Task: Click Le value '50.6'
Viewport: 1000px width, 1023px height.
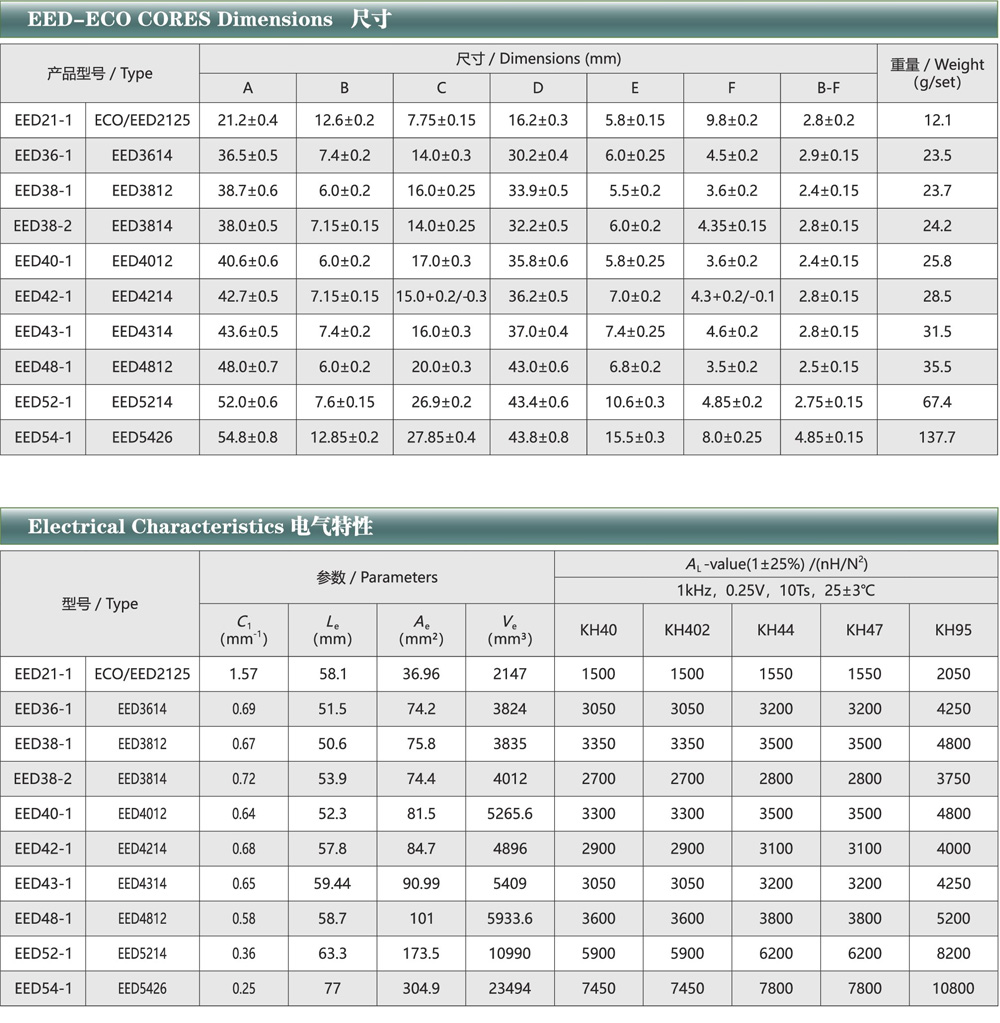Action: coord(332,744)
